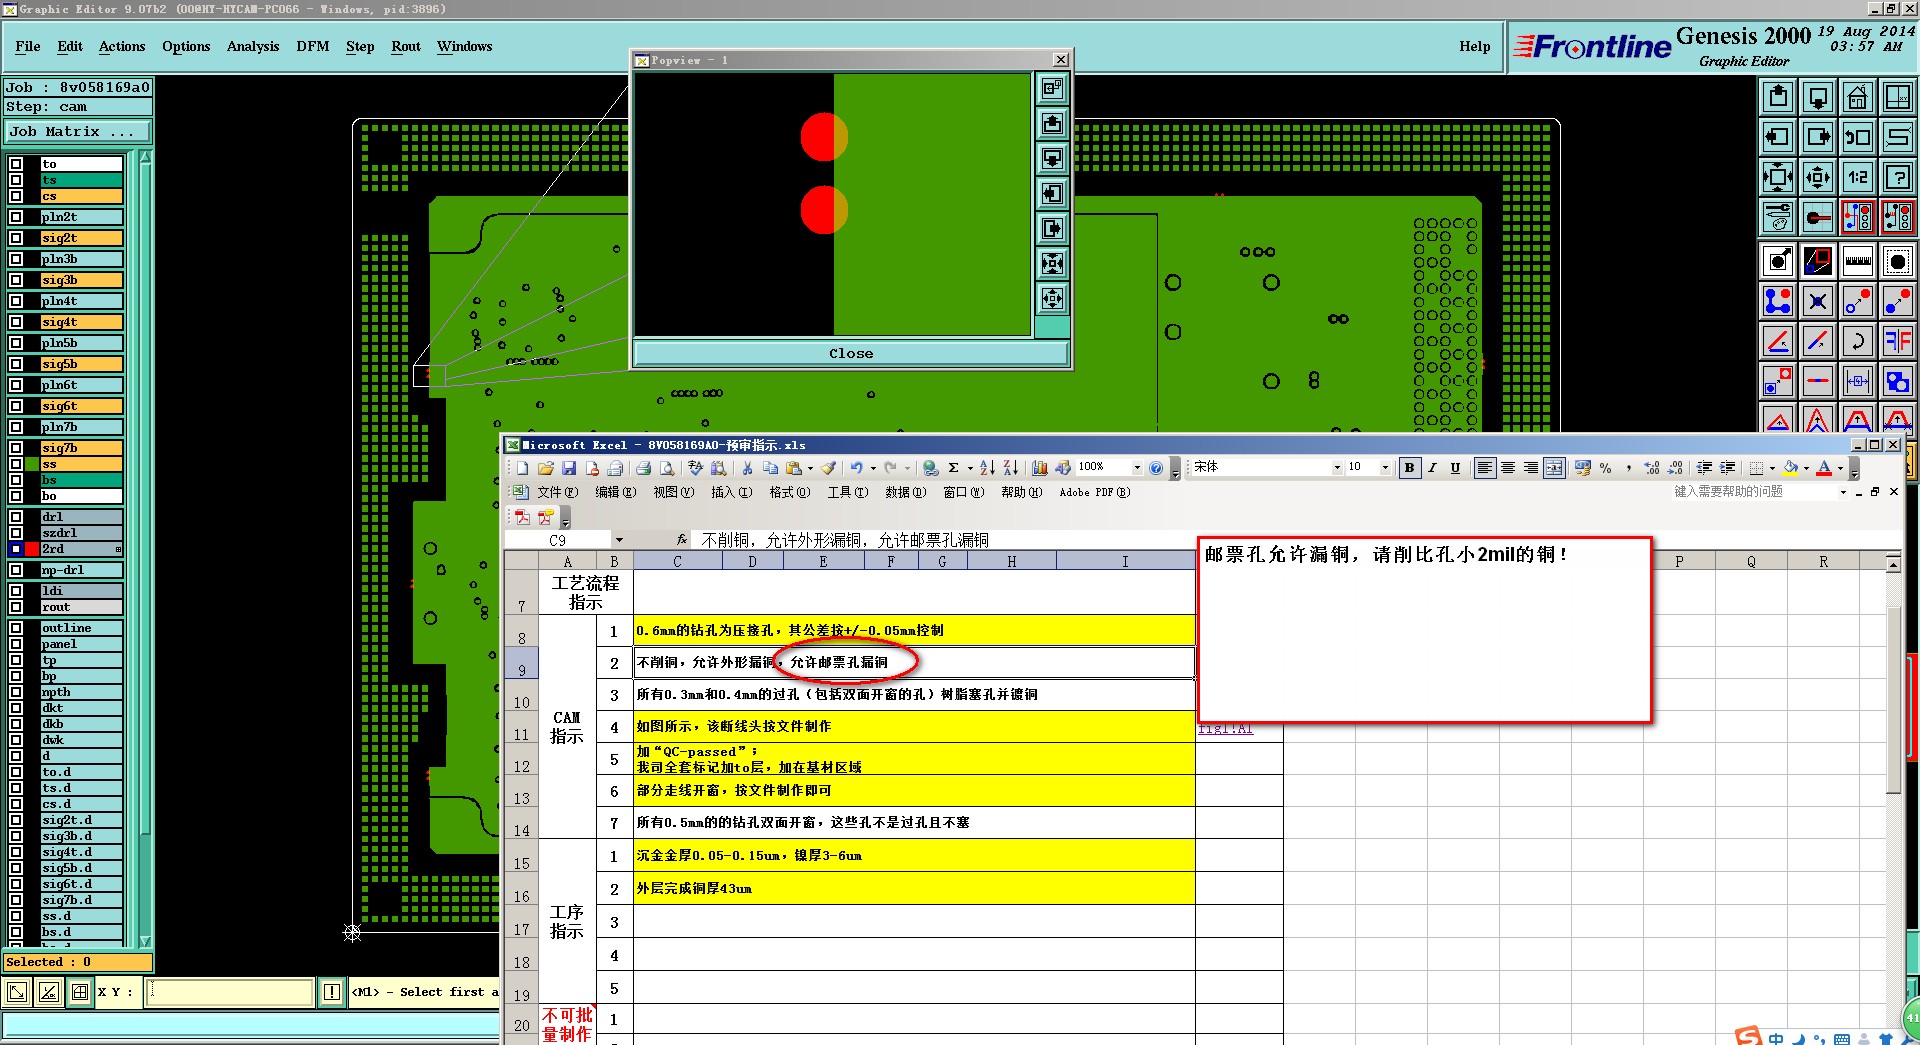
Task: Click the pan left view icon
Action: pos(1778,137)
